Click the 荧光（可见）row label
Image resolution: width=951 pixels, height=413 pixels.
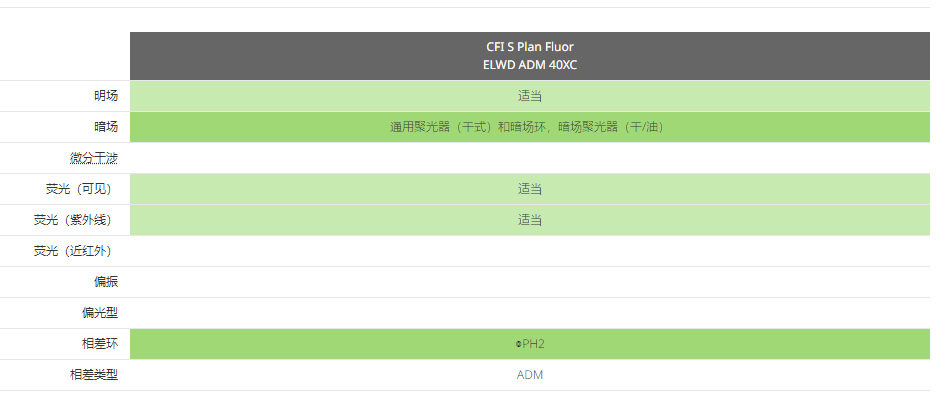pos(78,189)
